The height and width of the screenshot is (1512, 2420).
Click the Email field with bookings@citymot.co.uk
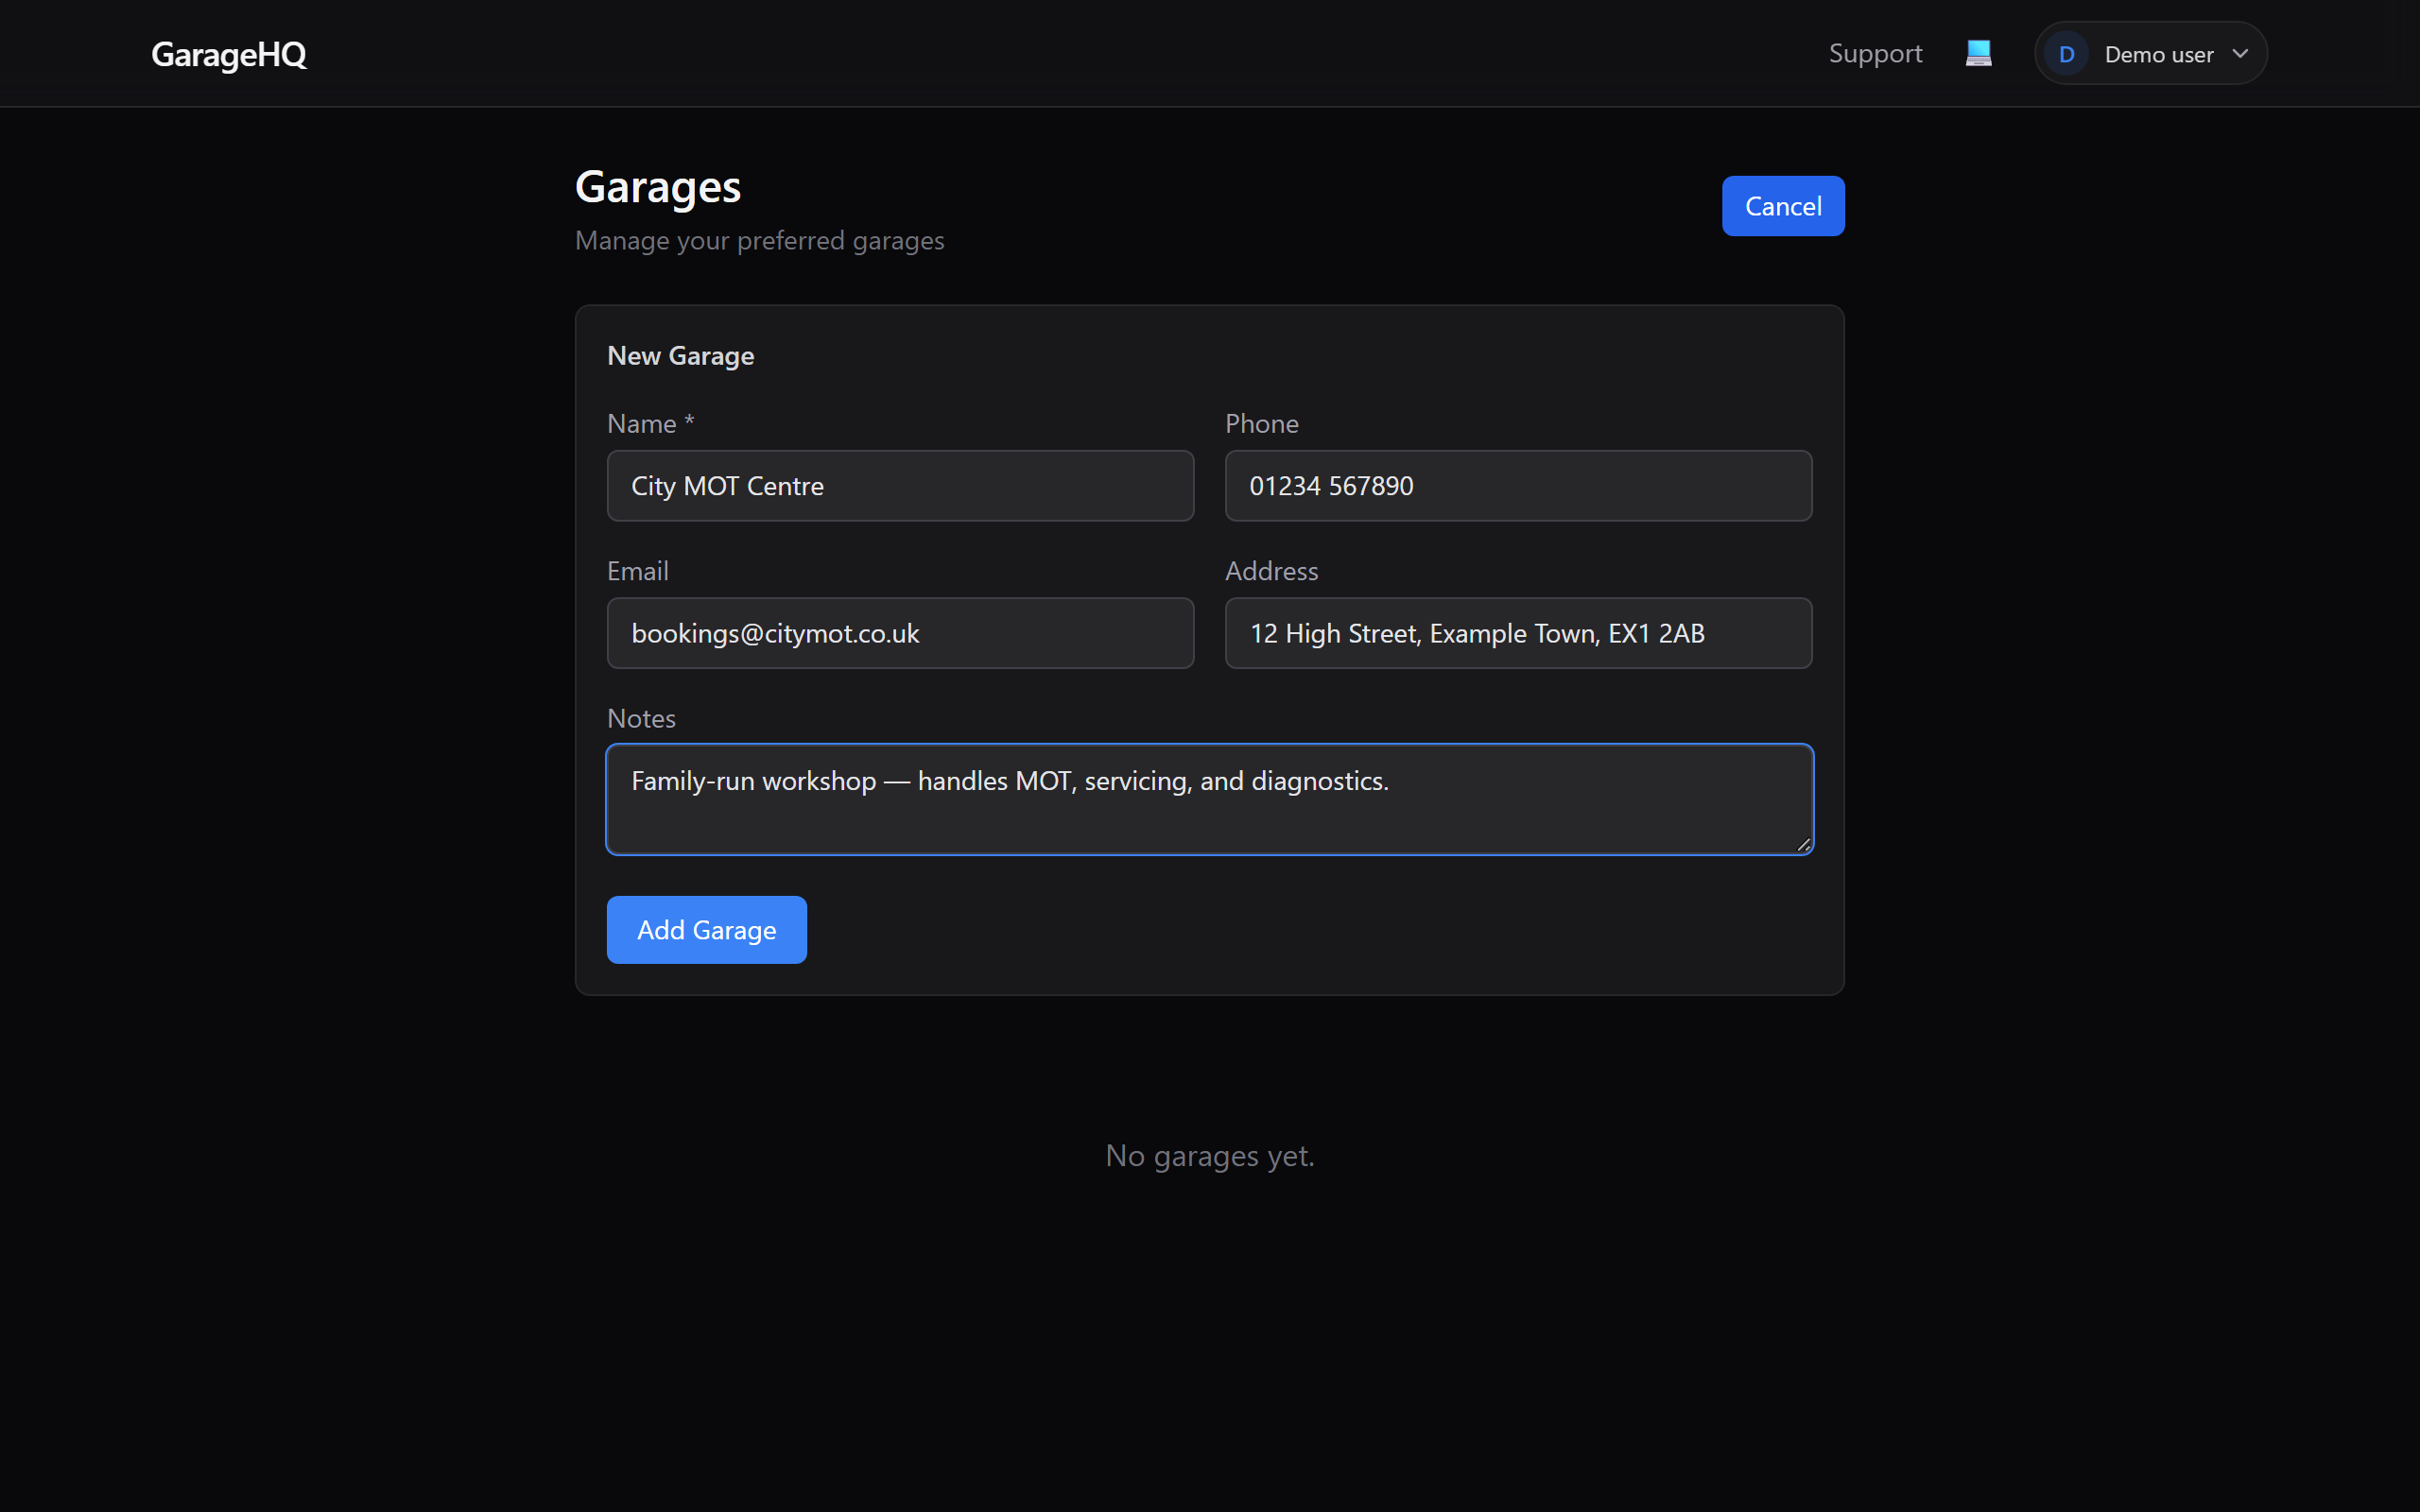tap(899, 632)
